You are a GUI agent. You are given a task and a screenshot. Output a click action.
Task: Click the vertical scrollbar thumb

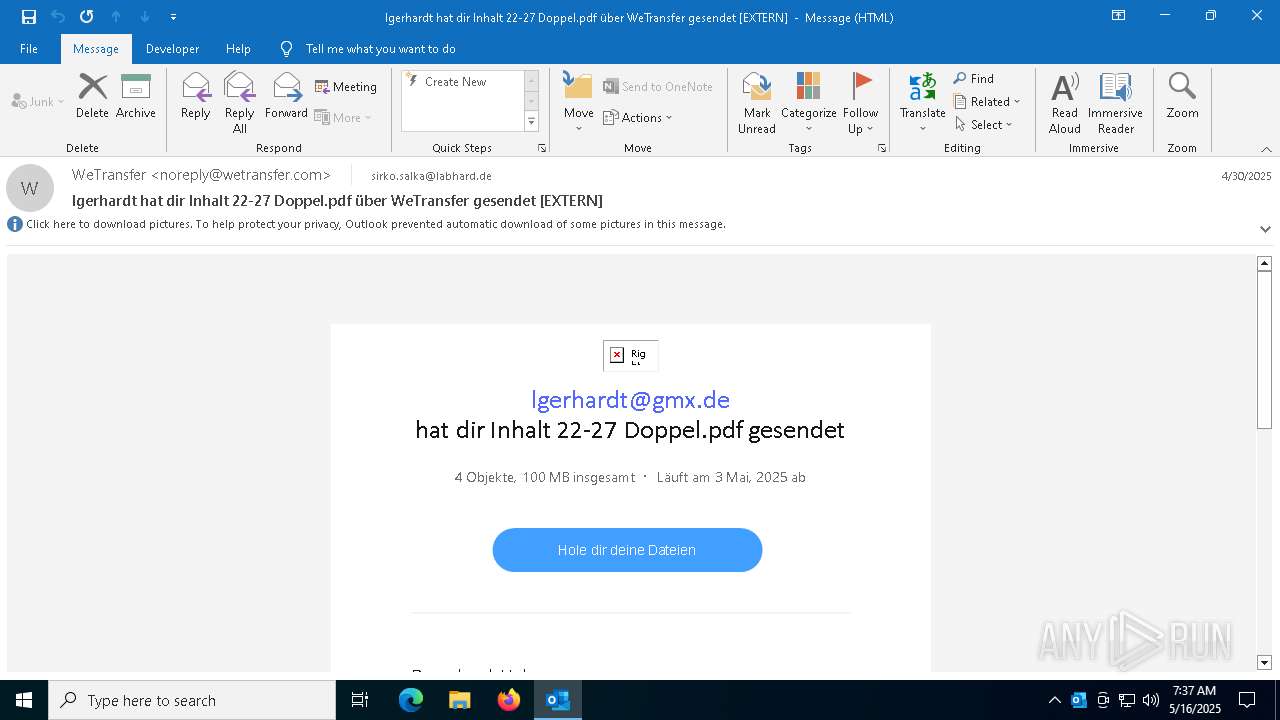pyautogui.click(x=1264, y=350)
